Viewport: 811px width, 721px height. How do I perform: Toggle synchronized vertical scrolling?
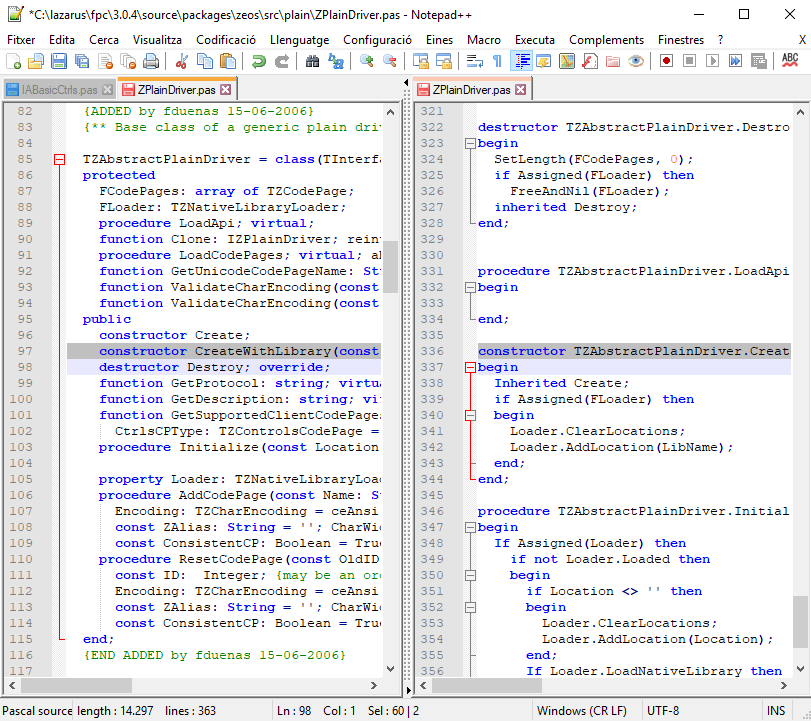pos(420,61)
